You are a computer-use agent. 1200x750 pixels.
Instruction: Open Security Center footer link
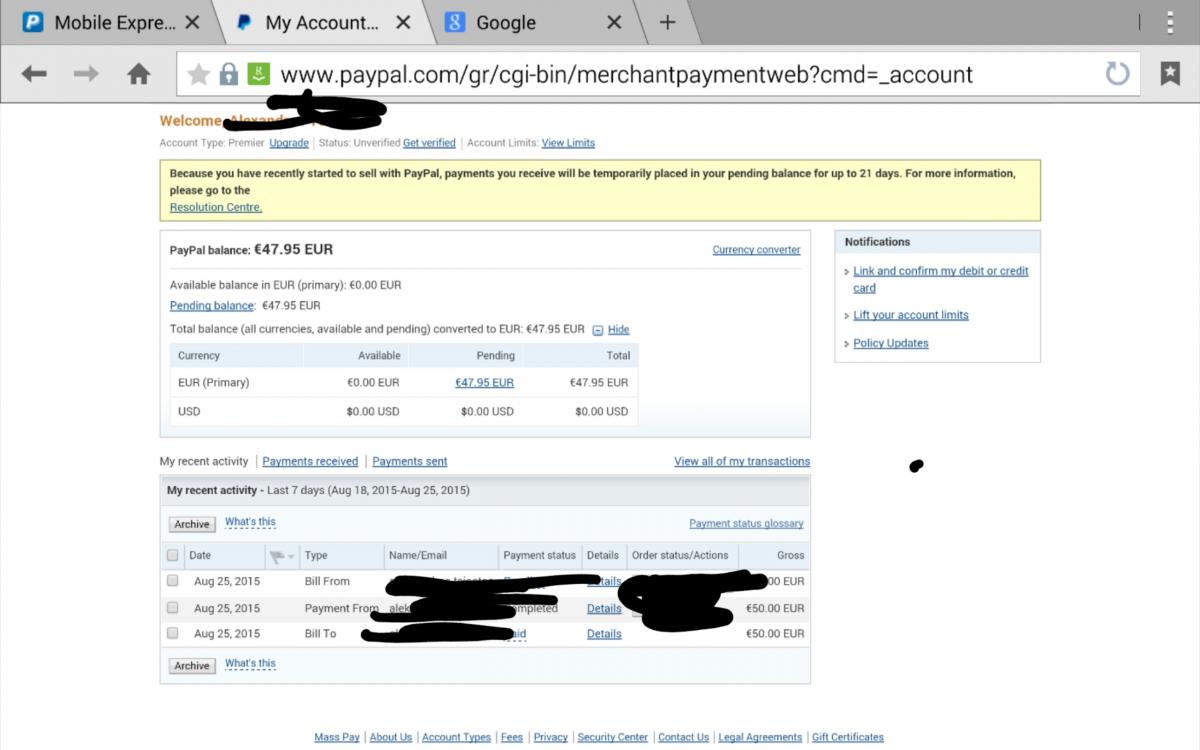[613, 738]
